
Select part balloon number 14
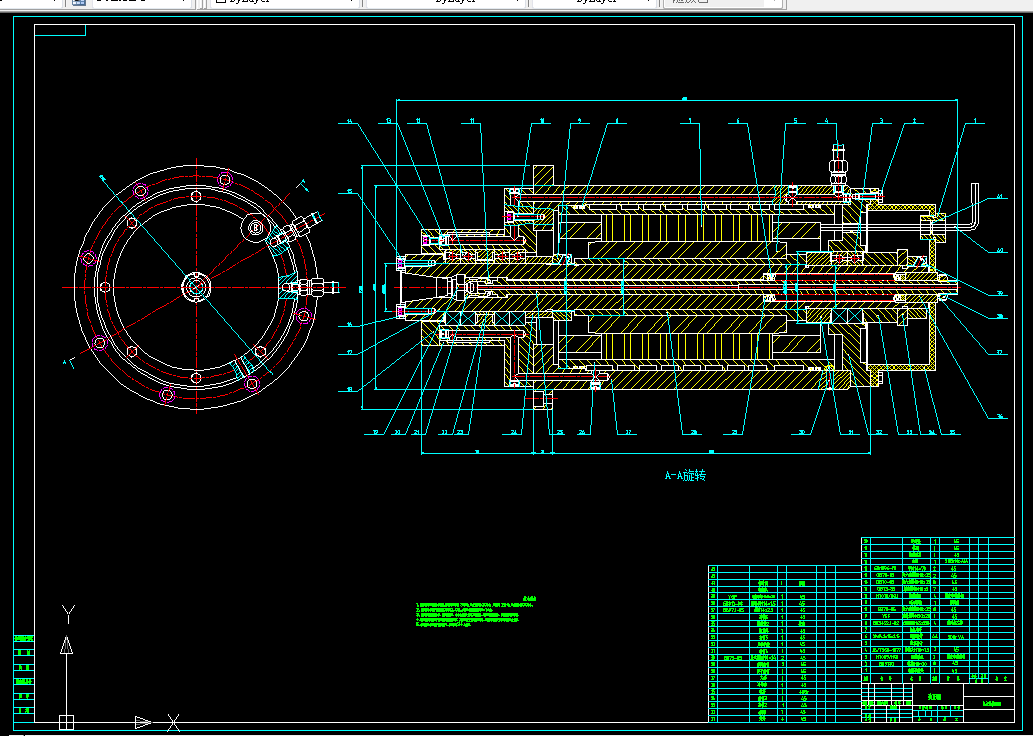pos(349,121)
